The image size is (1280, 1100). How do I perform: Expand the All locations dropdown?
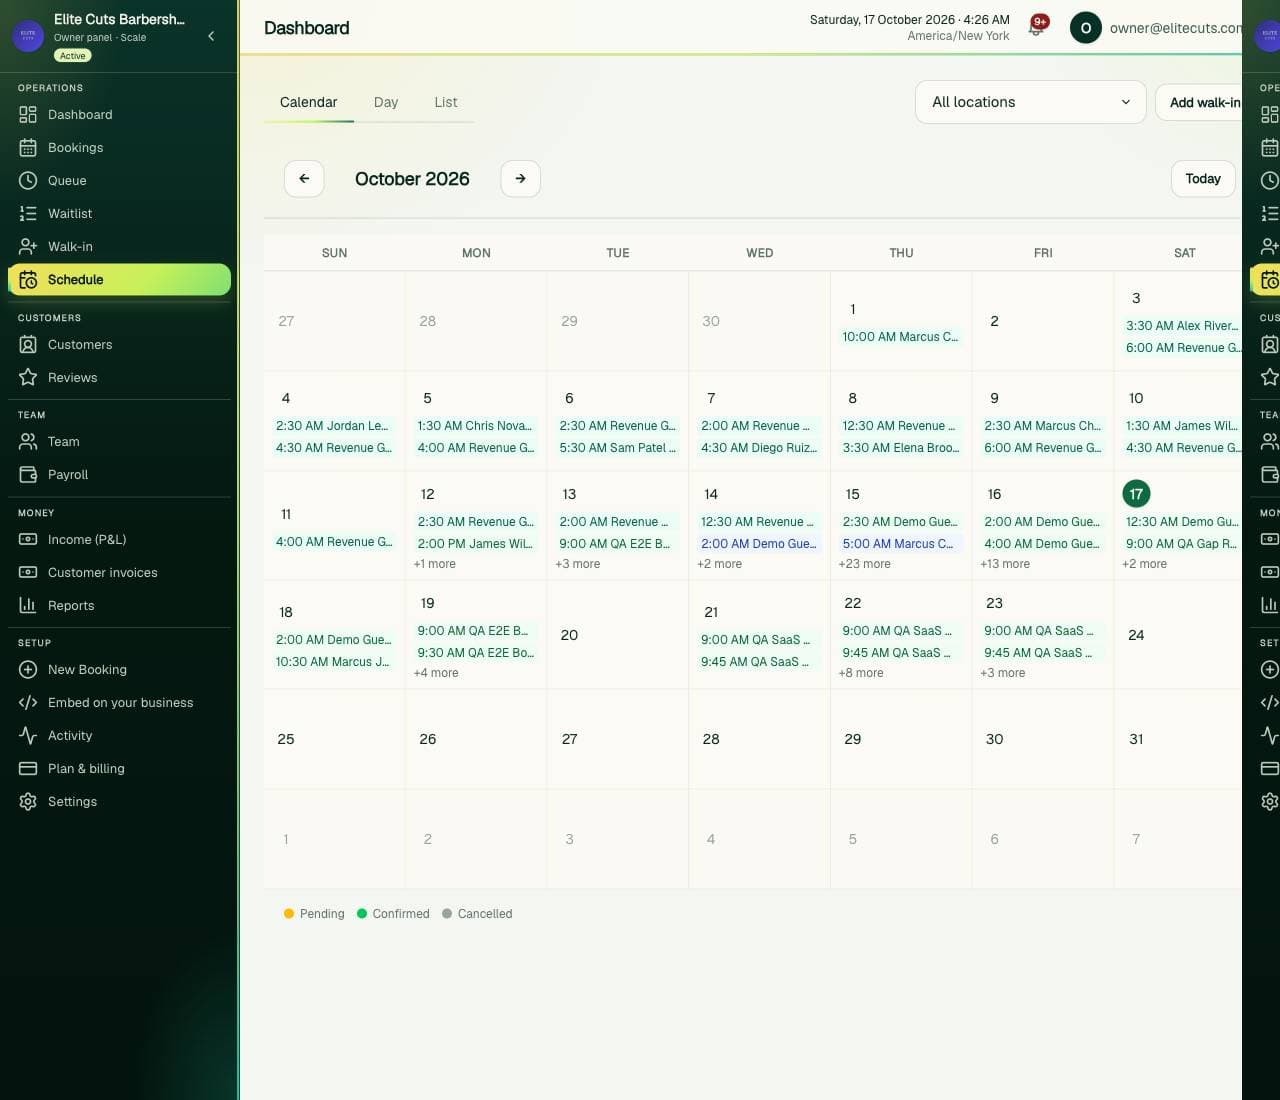tap(1030, 102)
